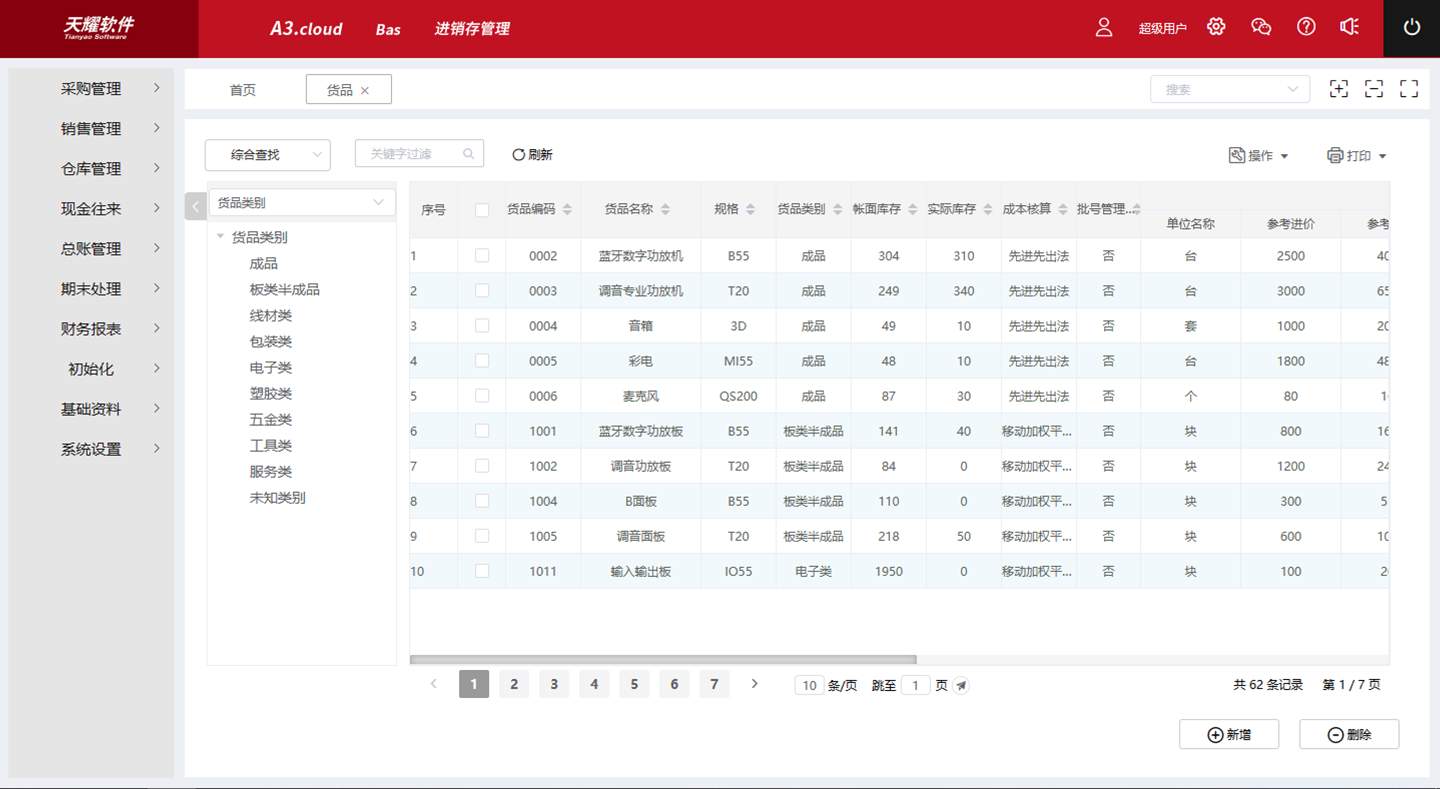Sort by 货品编码 column arrows
This screenshot has height=789, width=1440.
click(567, 209)
